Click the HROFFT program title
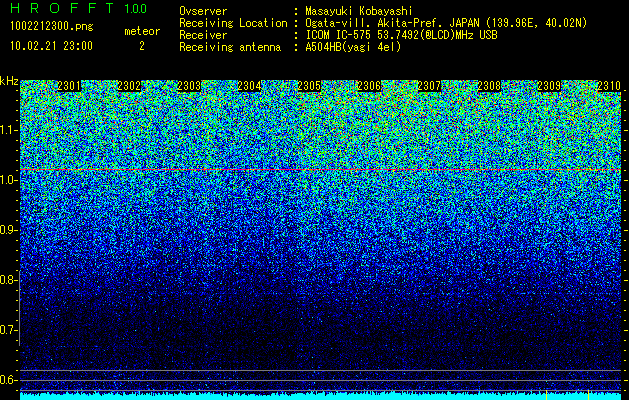The image size is (629, 400). pyautogui.click(x=62, y=8)
